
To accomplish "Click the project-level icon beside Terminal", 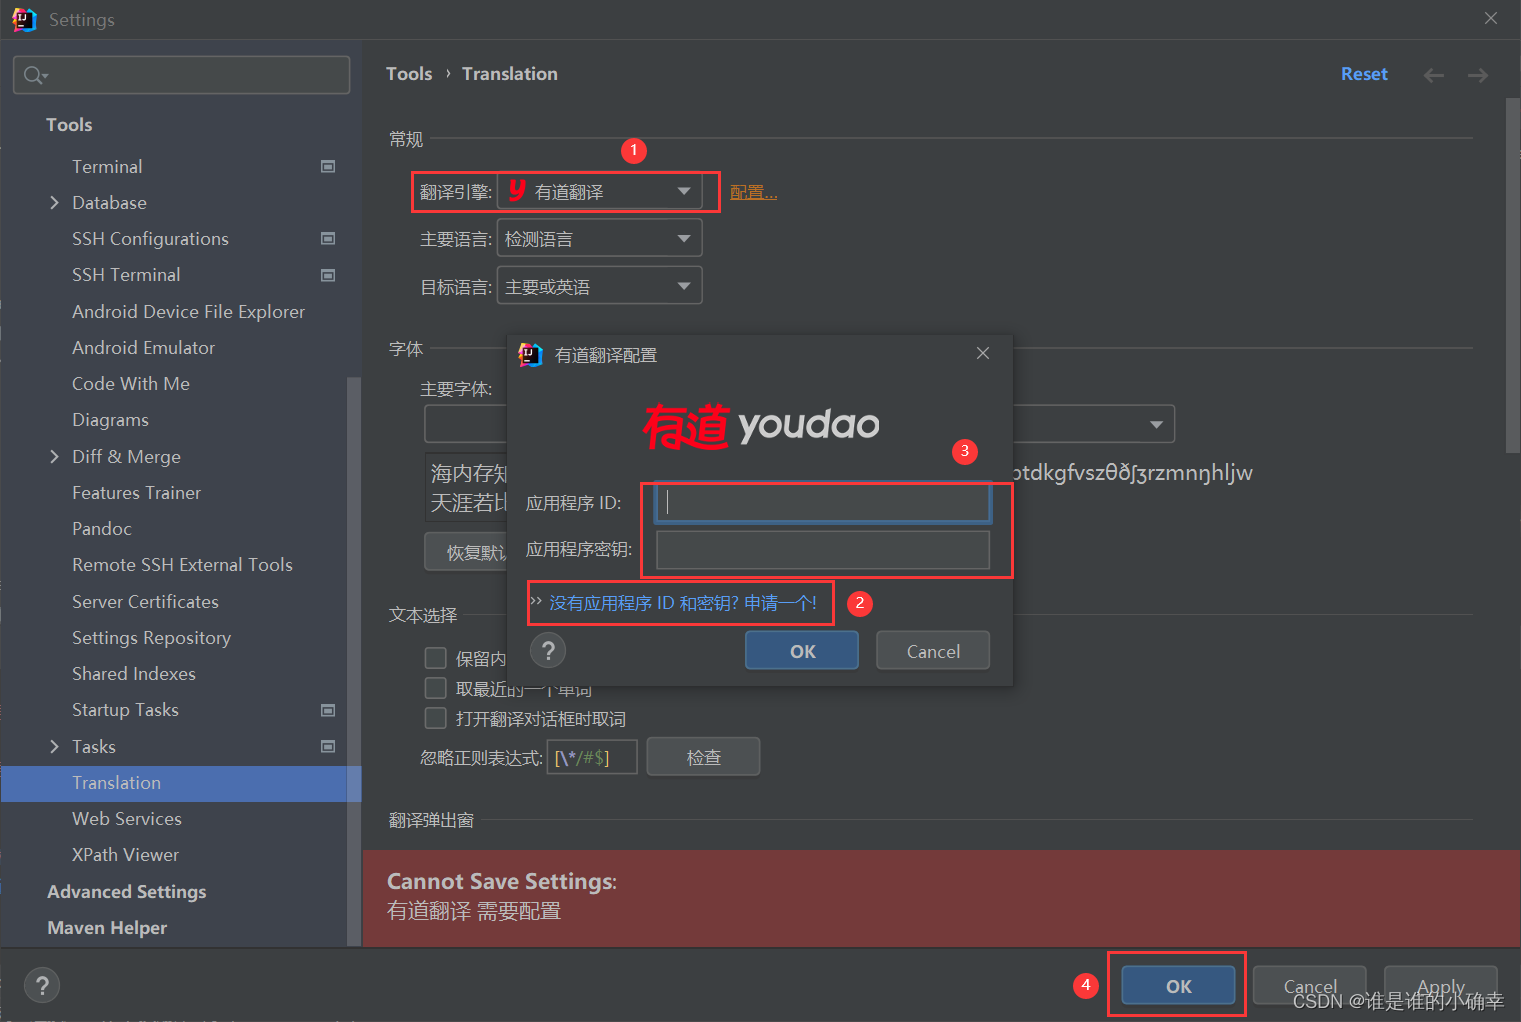I will tap(328, 166).
